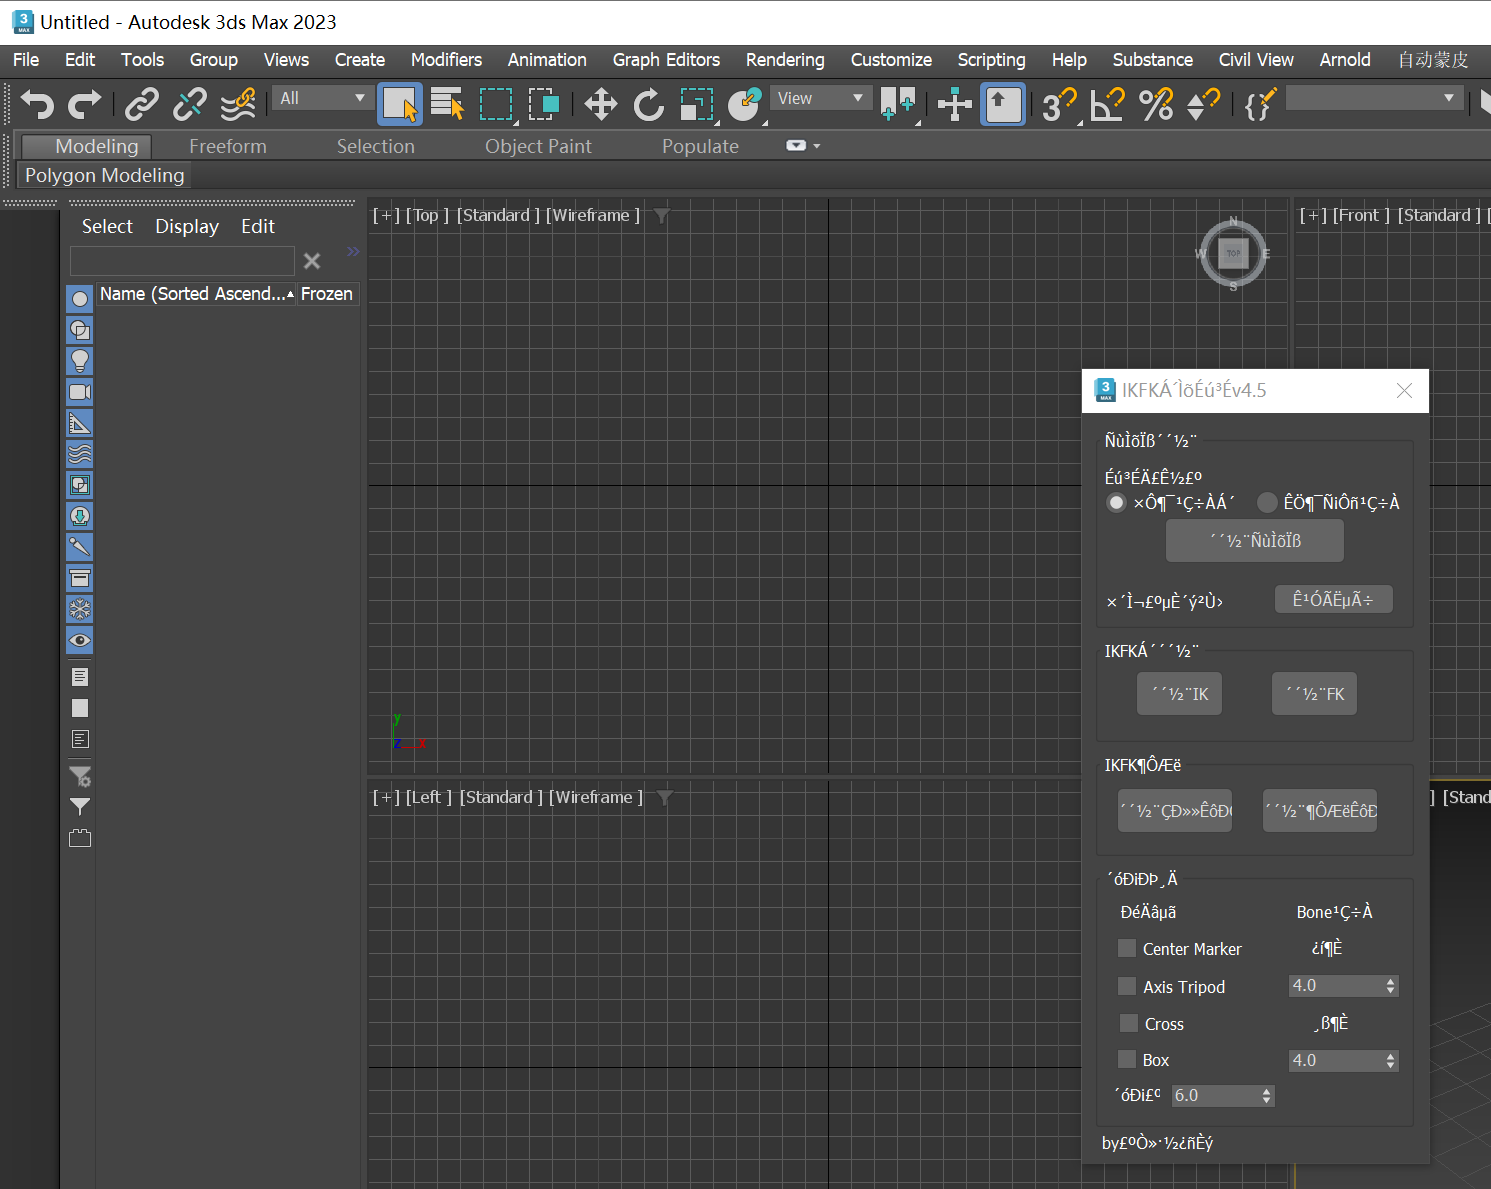1491x1189 pixels.
Task: Click the Undo arrow in main toolbar
Action: coord(37,104)
